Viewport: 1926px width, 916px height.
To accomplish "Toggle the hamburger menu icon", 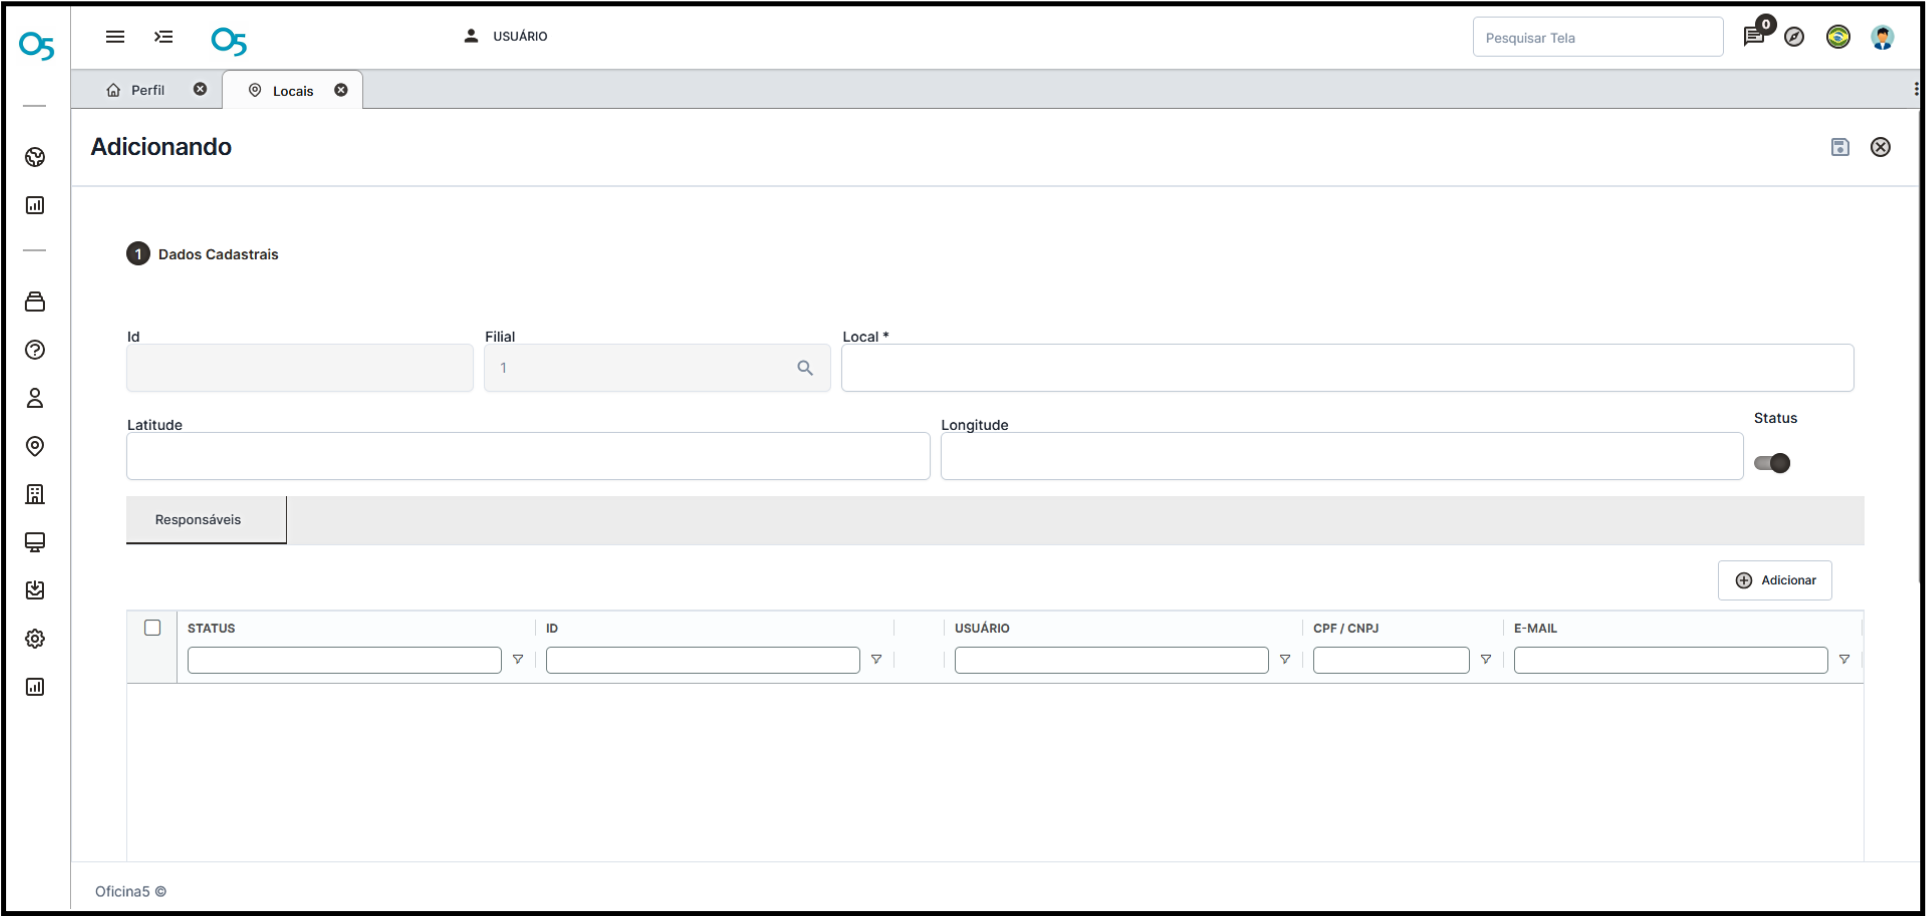I will pyautogui.click(x=115, y=37).
